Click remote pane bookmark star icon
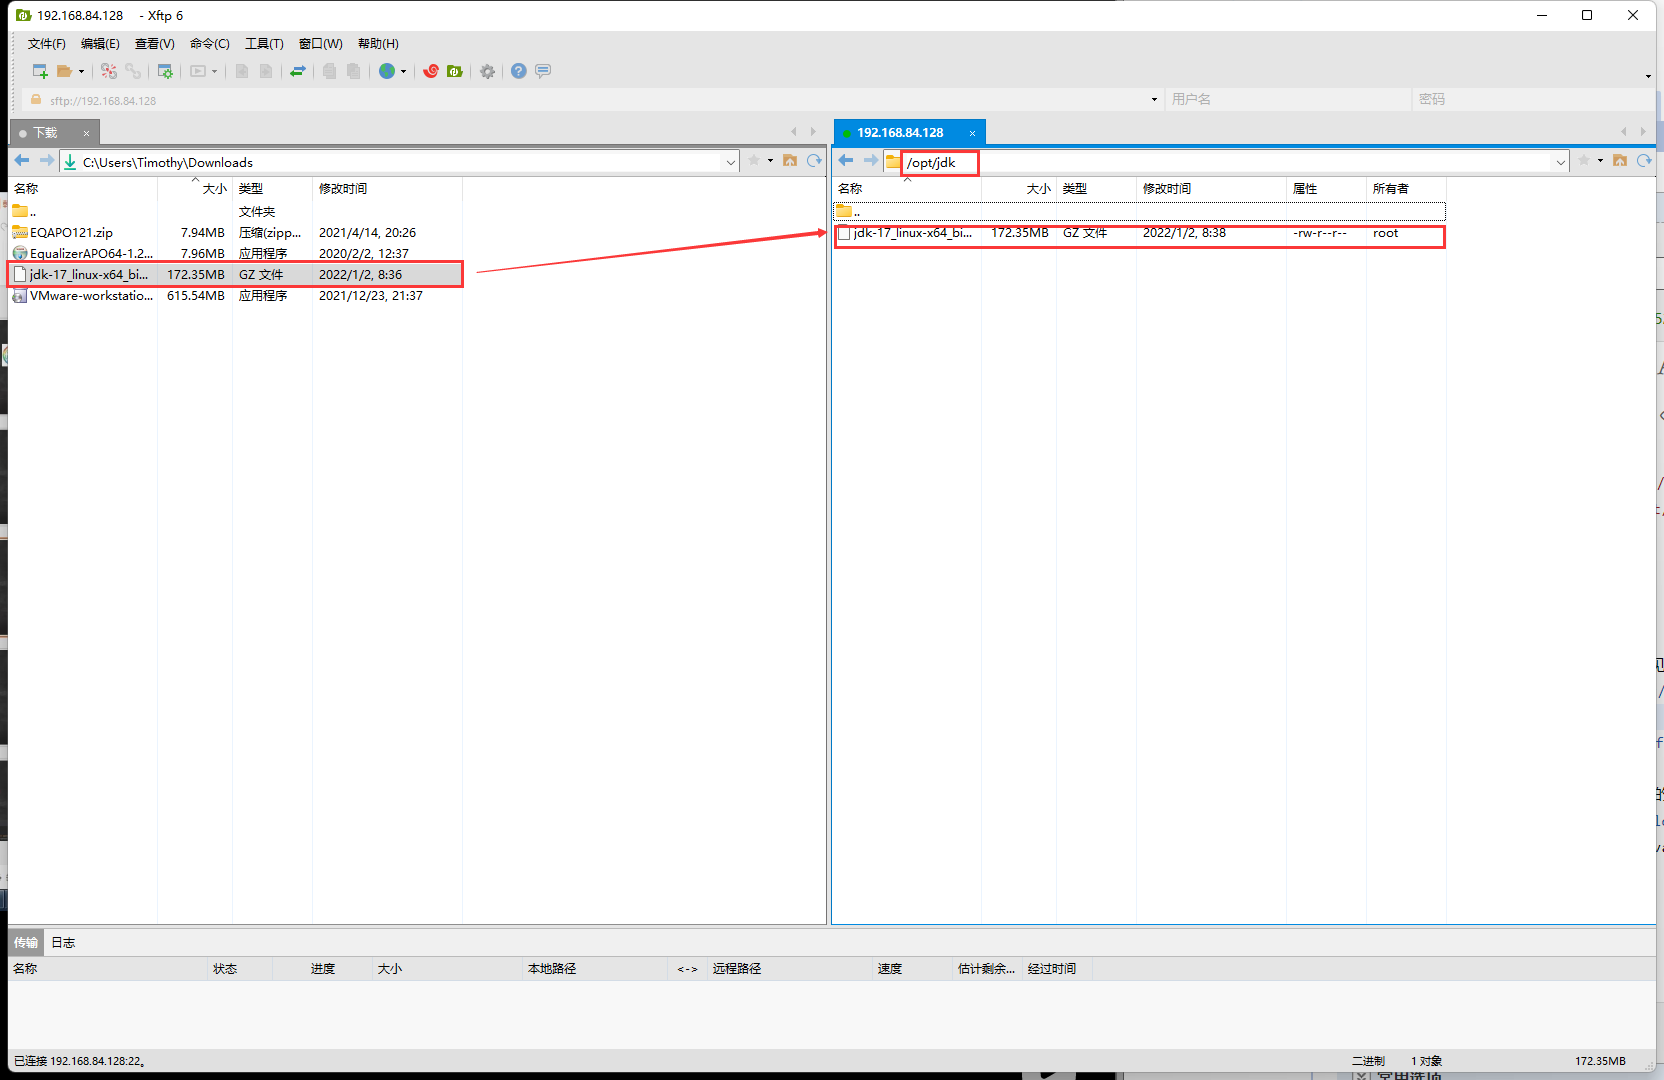This screenshot has height=1080, width=1664. tap(1584, 161)
